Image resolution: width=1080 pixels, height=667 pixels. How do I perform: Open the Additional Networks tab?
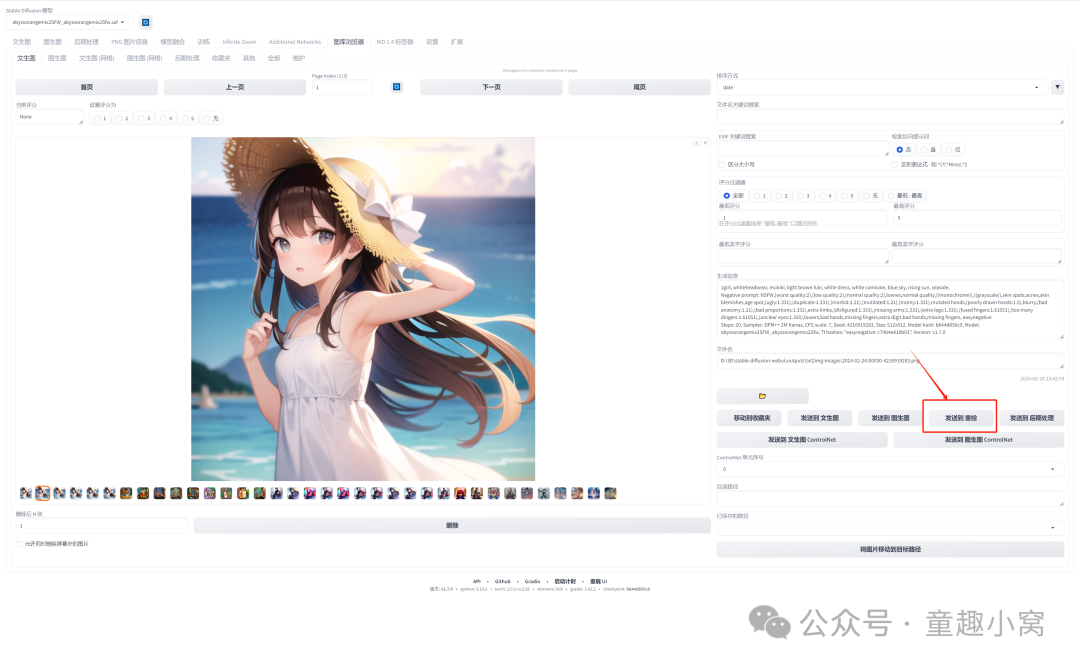(295, 42)
